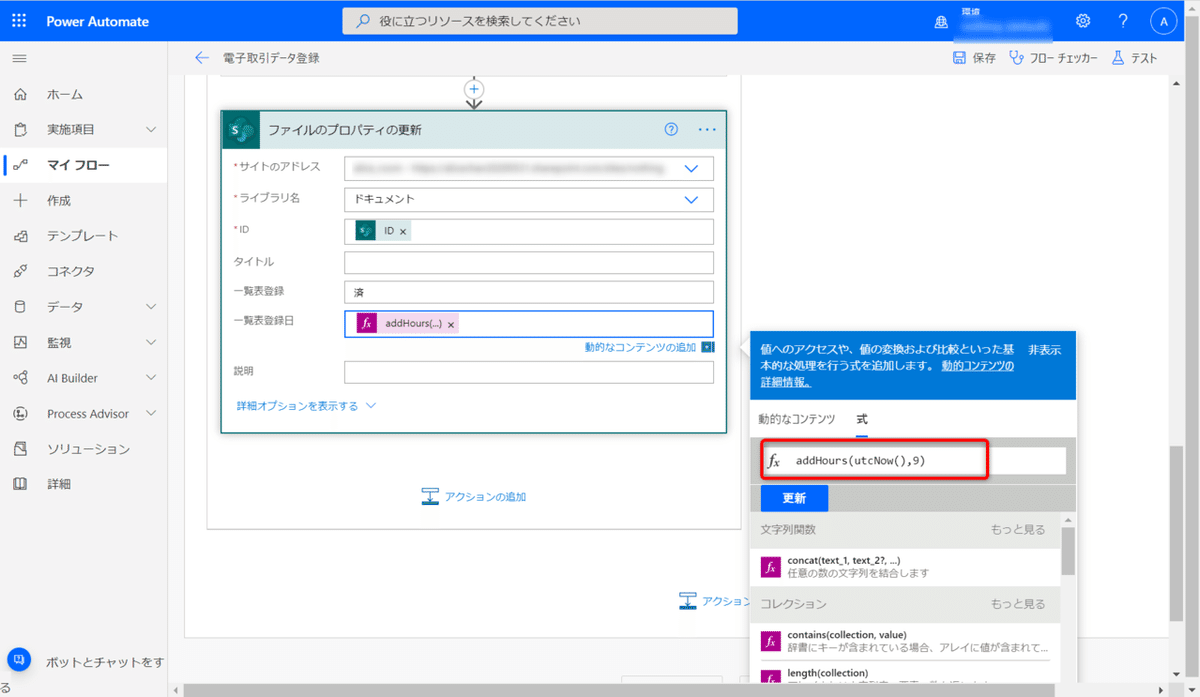Screen dimensions: 1200x697
Task: Open テンプレート in the sidebar
Action: pos(83,236)
